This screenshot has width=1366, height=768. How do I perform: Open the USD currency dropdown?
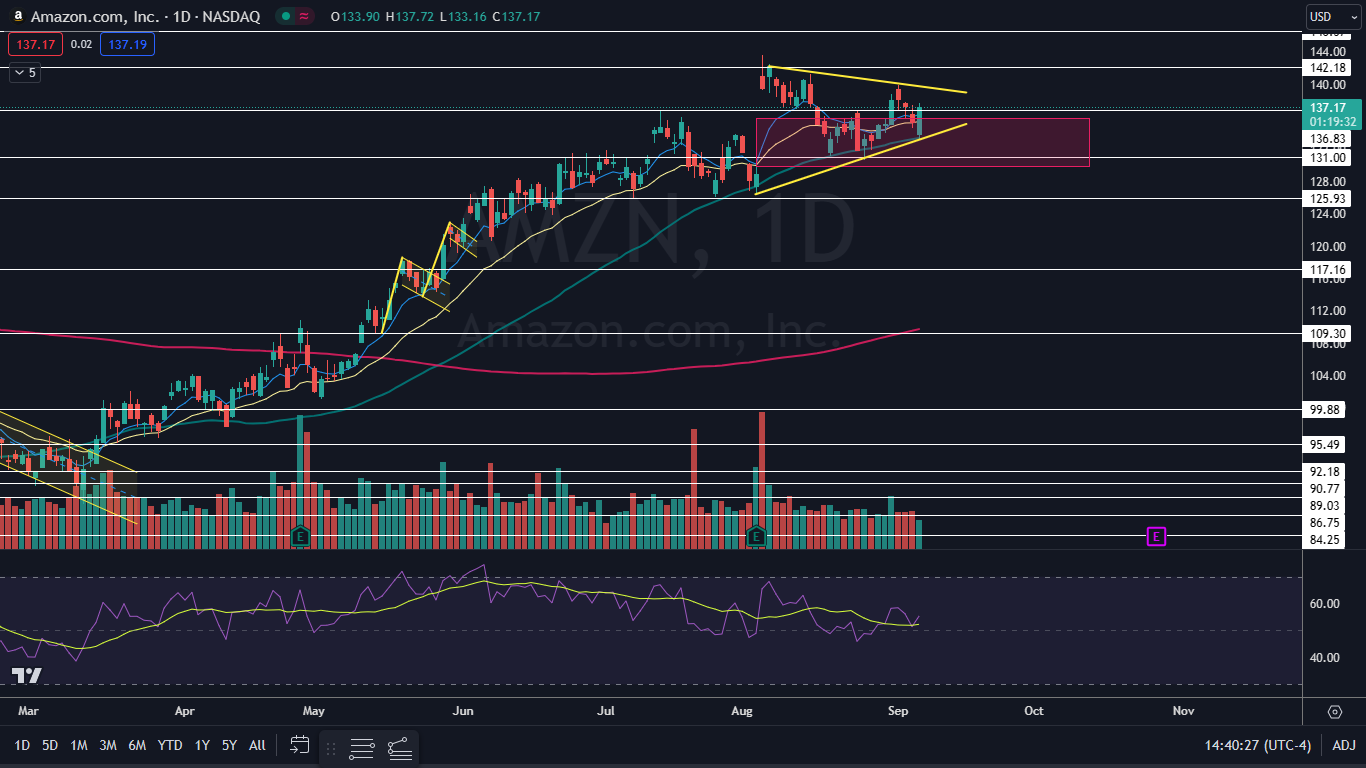1333,16
